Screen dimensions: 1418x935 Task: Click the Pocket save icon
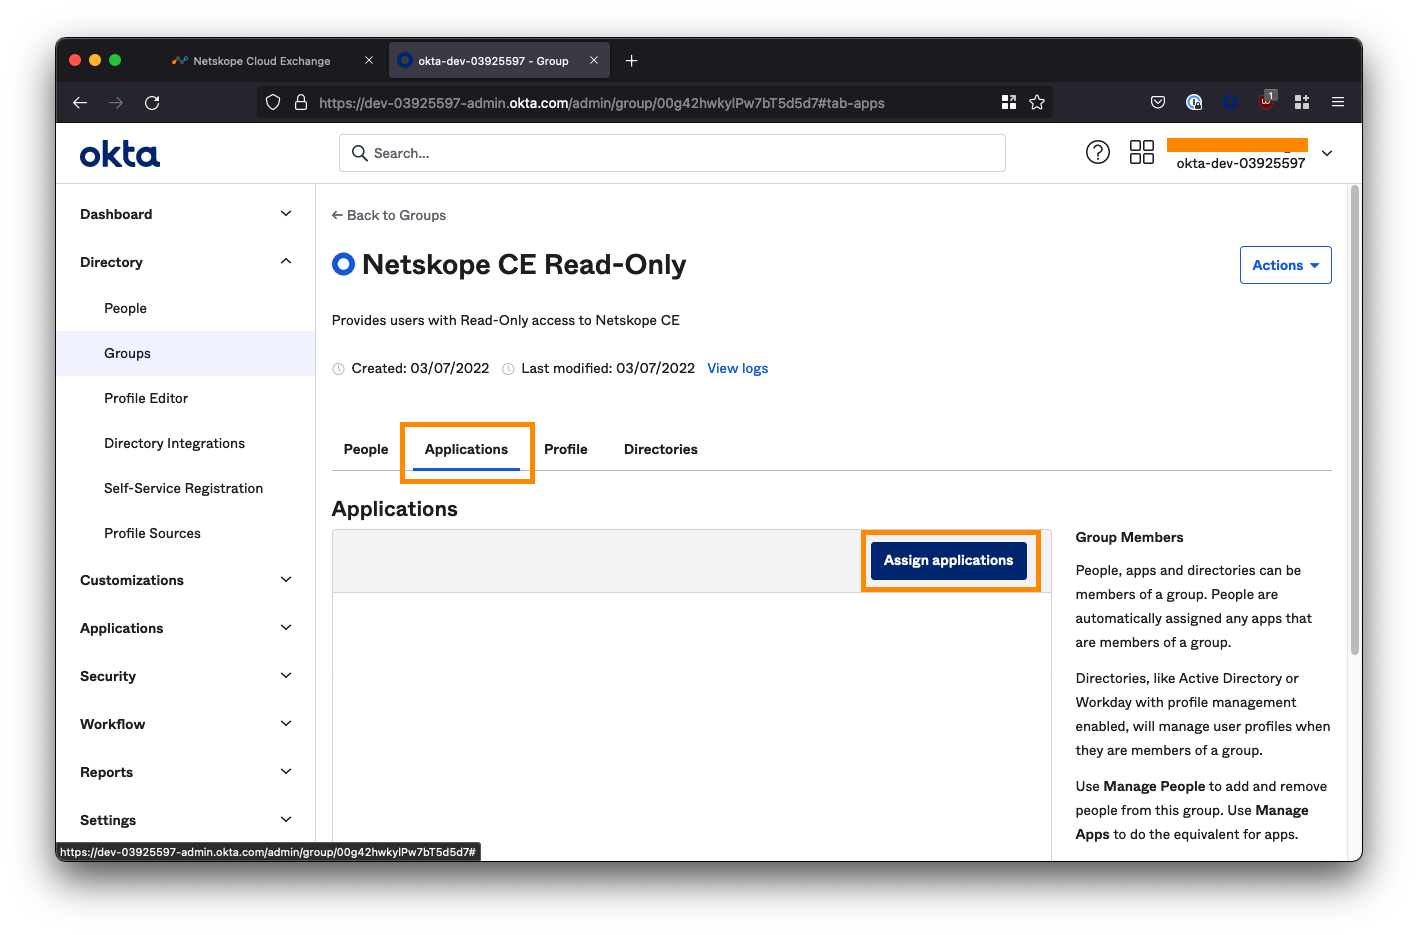coord(1158,102)
